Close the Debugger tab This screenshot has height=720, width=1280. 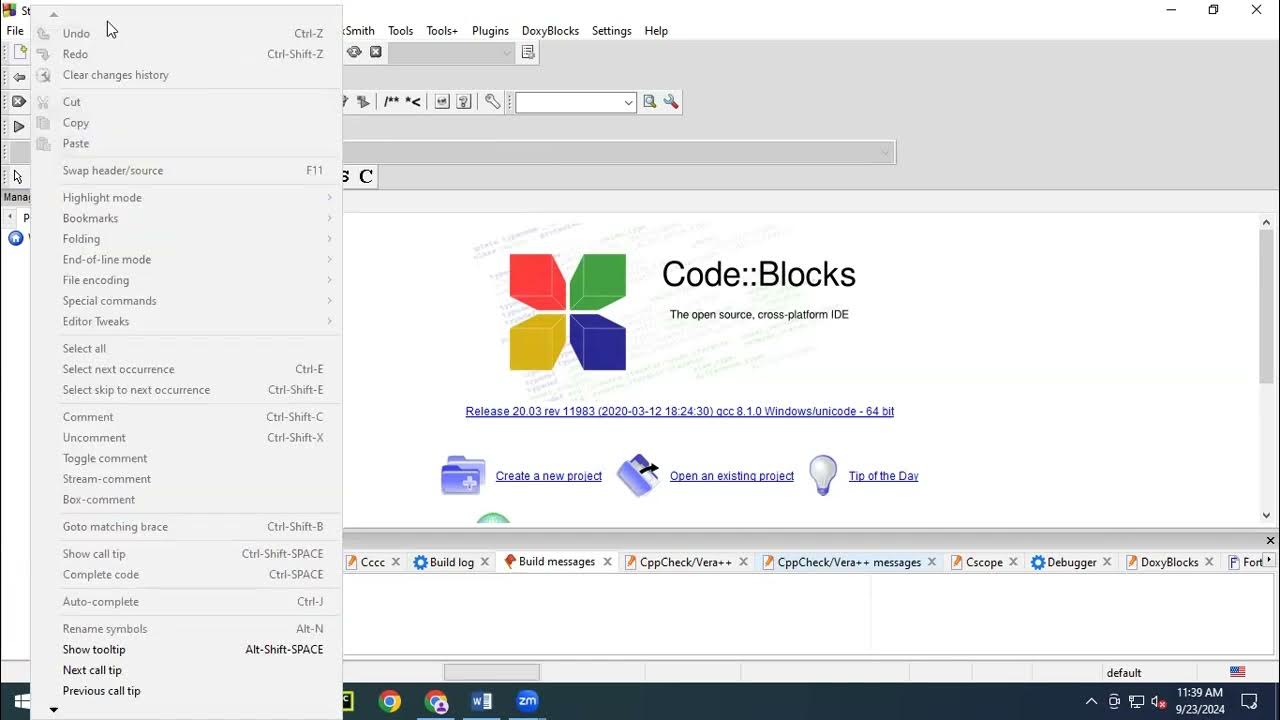click(x=1107, y=562)
